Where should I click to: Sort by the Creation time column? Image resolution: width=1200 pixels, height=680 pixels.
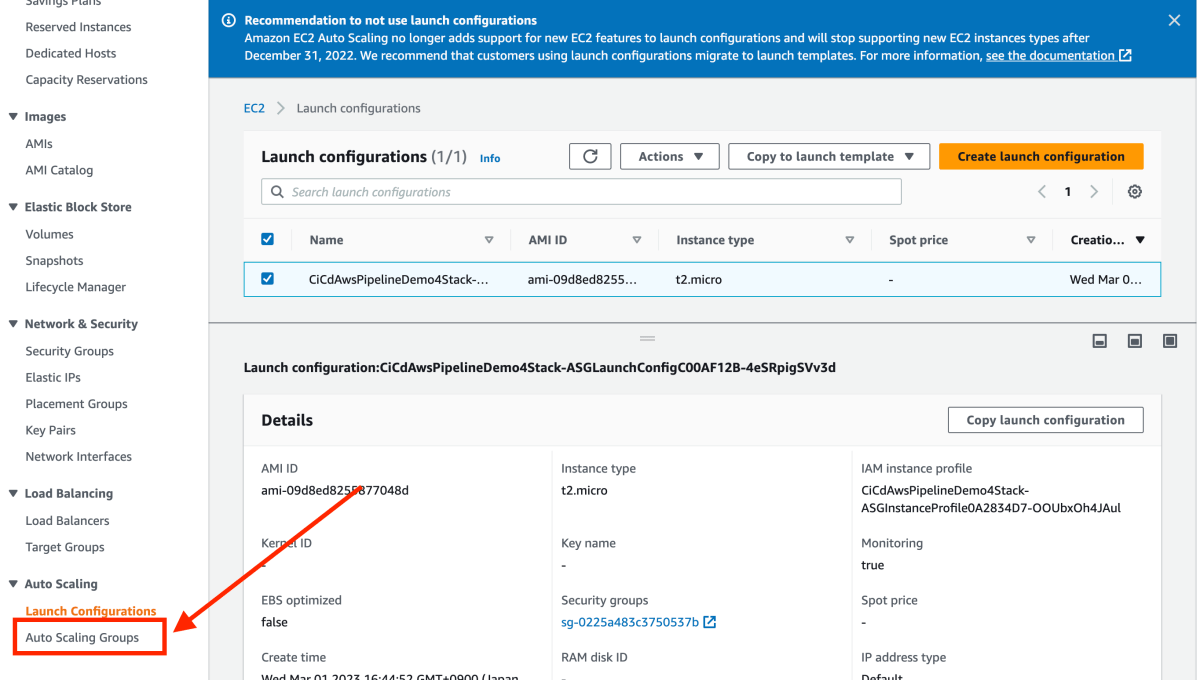pyautogui.click(x=1141, y=240)
